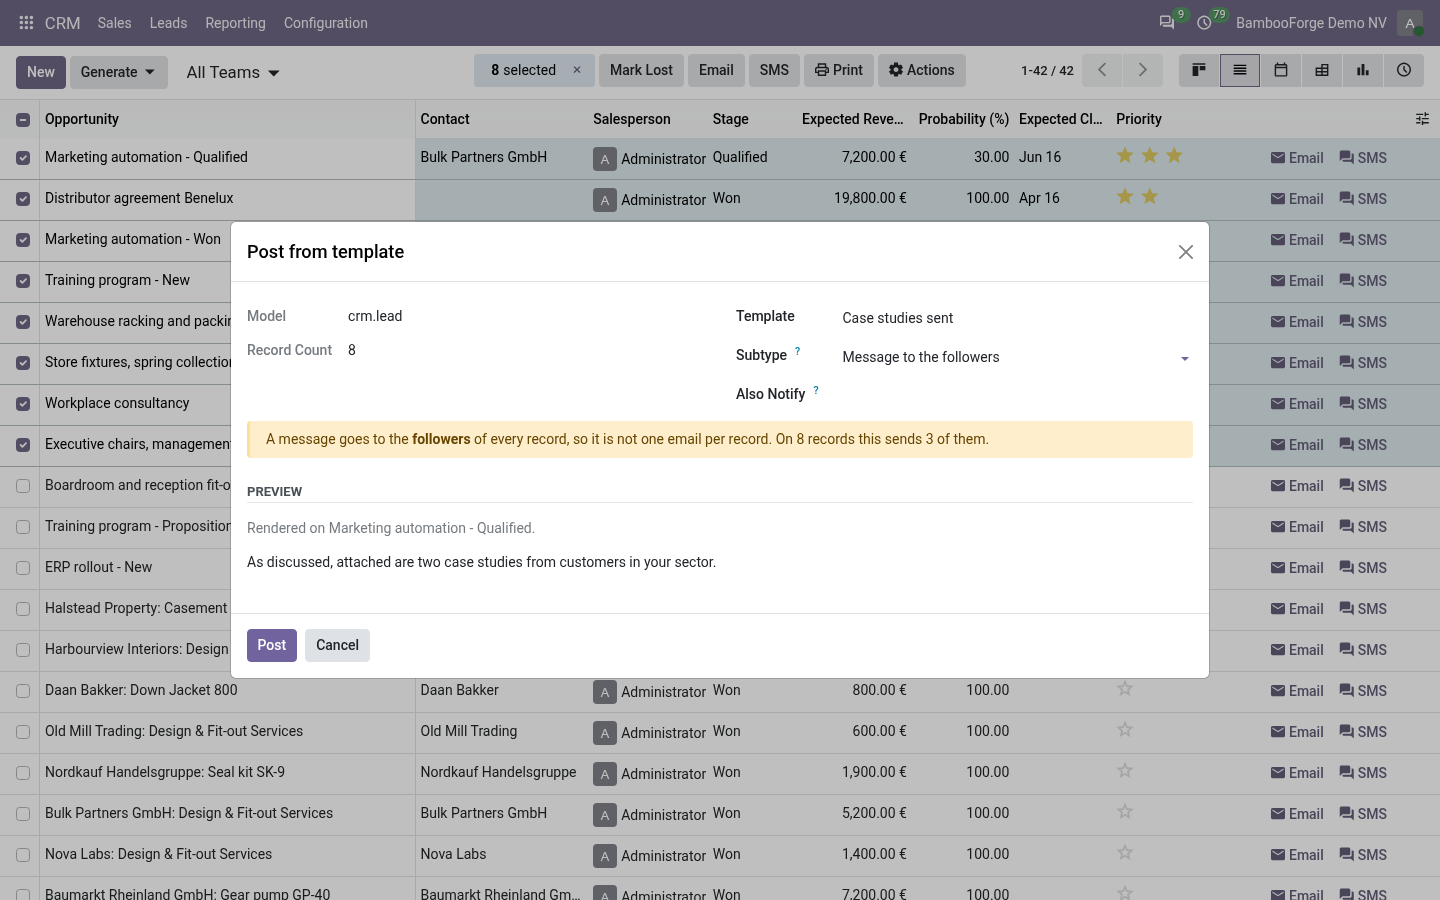Switch to pivot table view

1322,70
